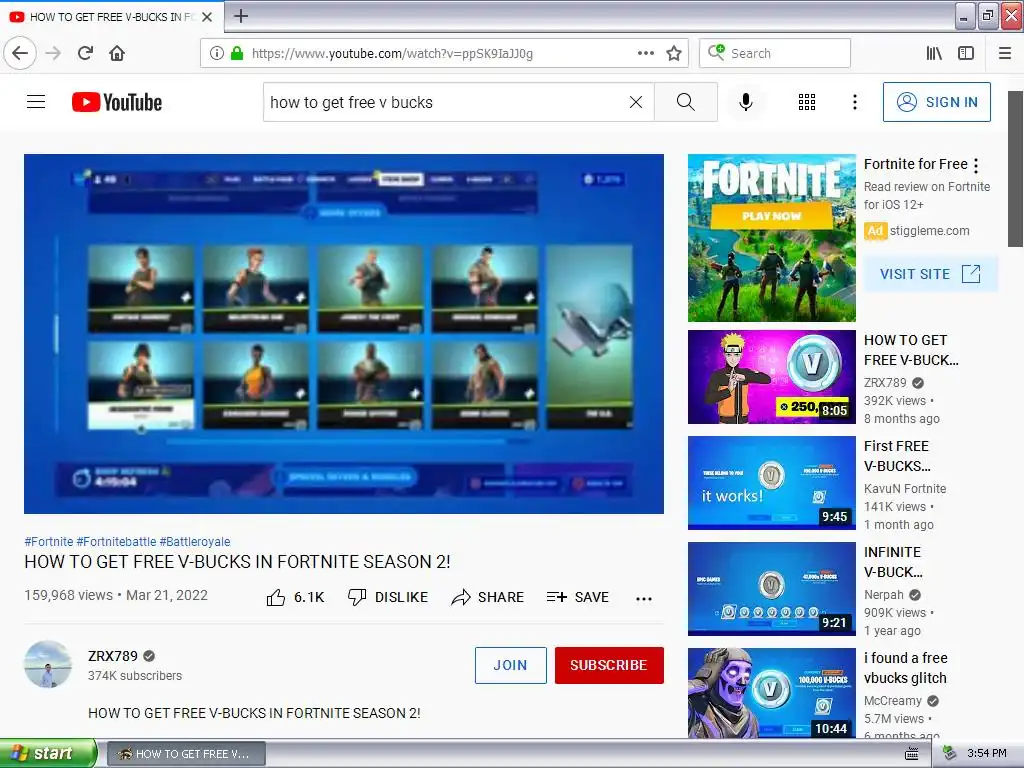Open YouTube settings three-dot menu
Viewport: 1024px width, 768px height.
855,102
